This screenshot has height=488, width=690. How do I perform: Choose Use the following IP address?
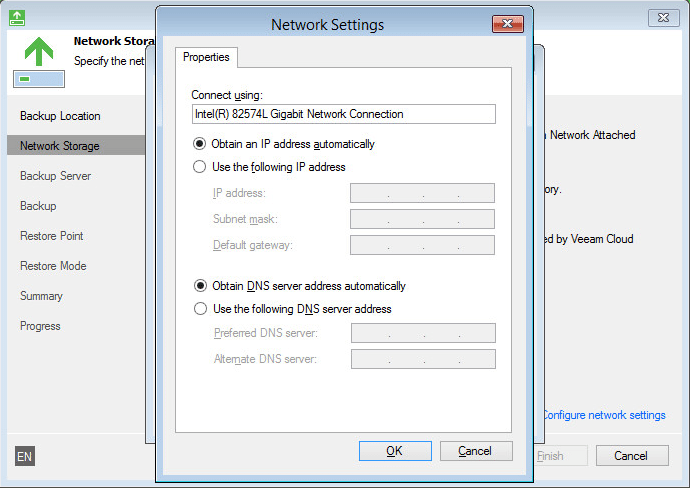200,167
